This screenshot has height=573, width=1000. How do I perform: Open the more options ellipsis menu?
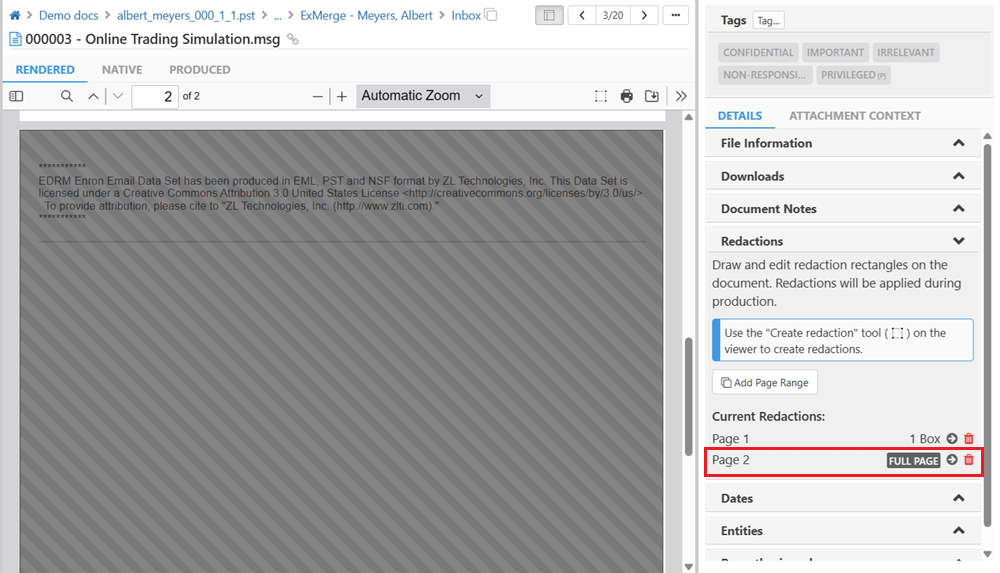(x=675, y=15)
